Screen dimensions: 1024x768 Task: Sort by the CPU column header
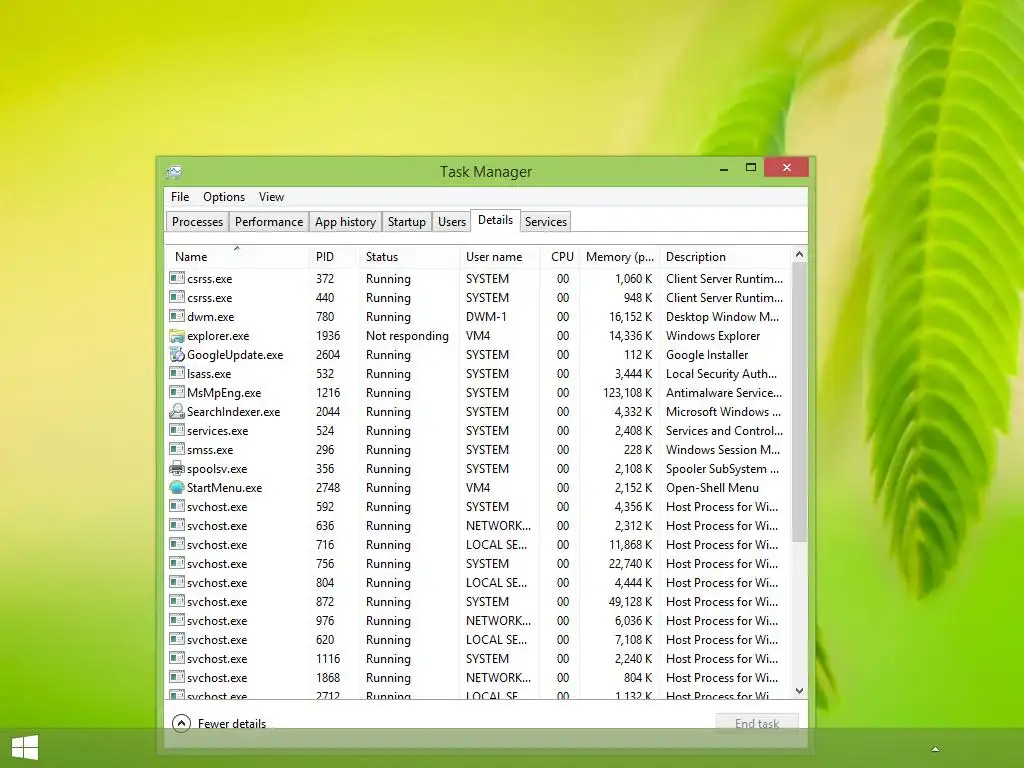point(560,257)
